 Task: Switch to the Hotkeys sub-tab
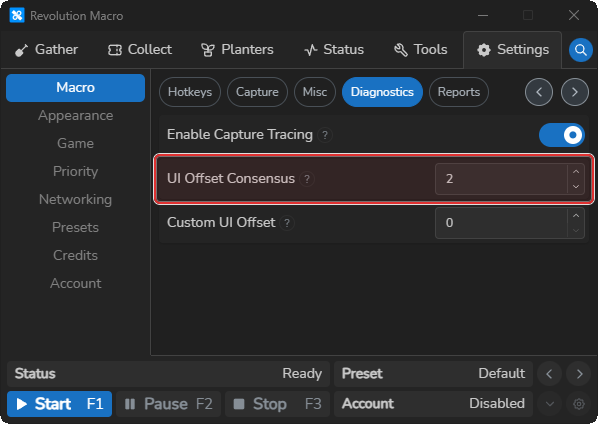[x=190, y=92]
